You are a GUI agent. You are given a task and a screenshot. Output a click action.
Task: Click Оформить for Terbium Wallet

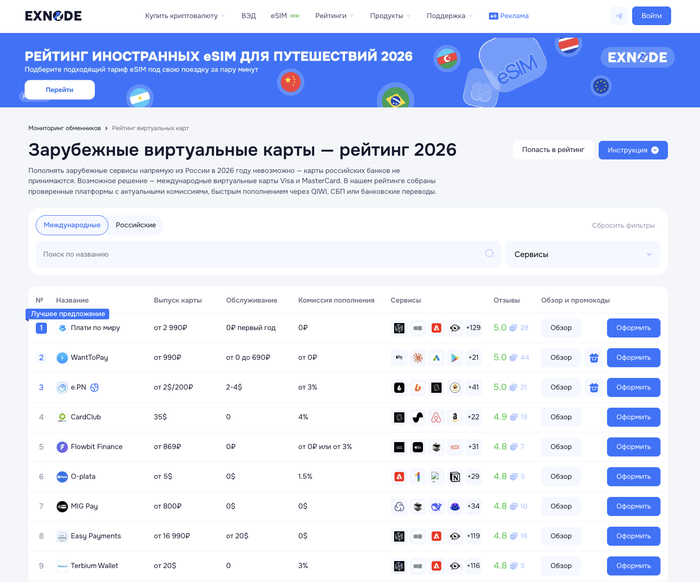click(633, 566)
